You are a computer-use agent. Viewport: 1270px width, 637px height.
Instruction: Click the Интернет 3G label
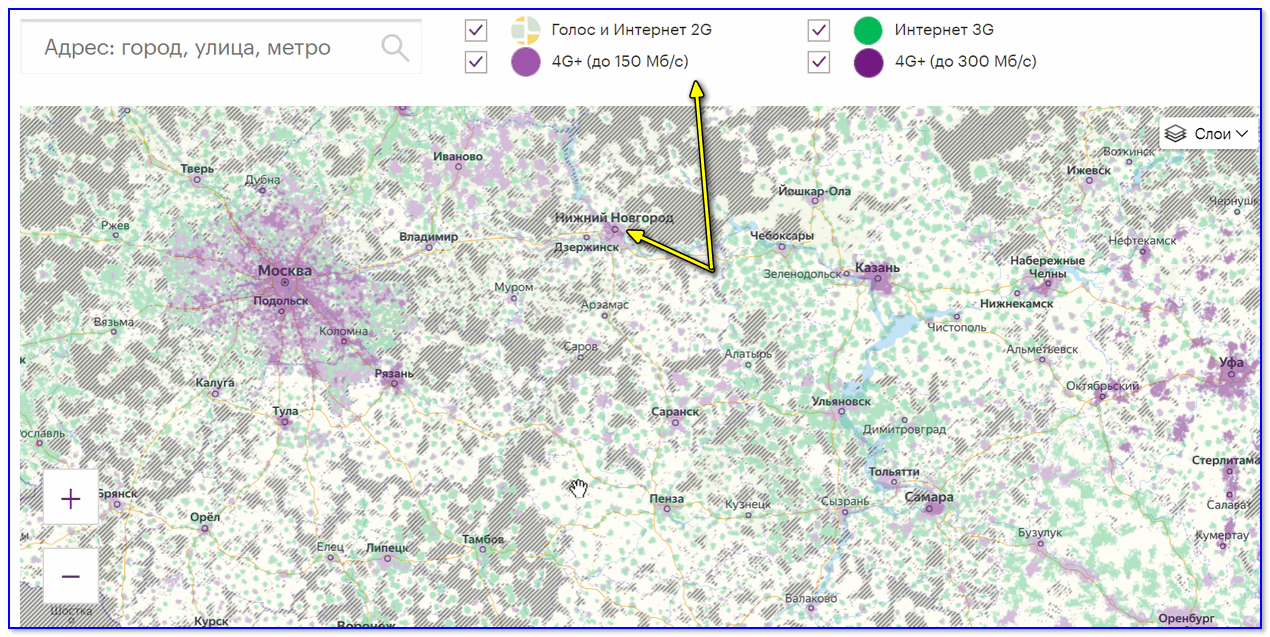[x=944, y=30]
